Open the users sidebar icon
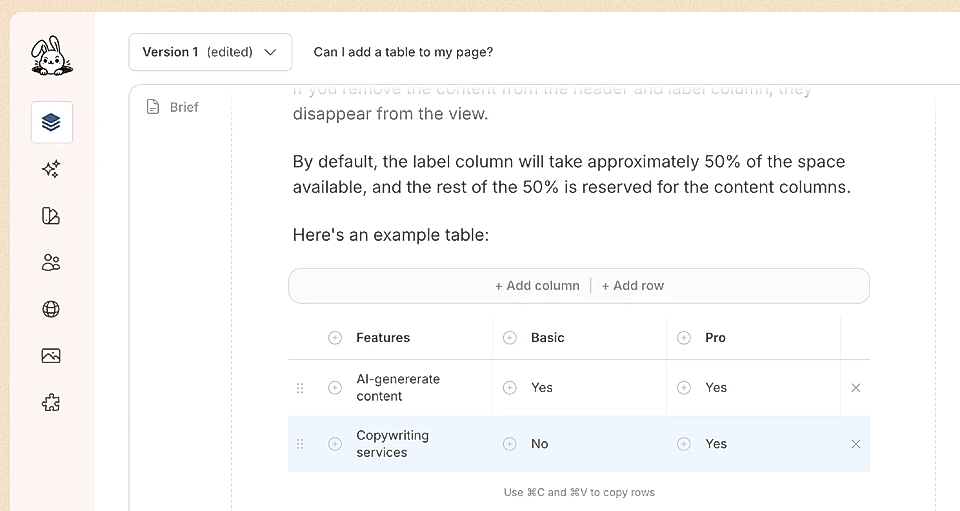 (51, 263)
